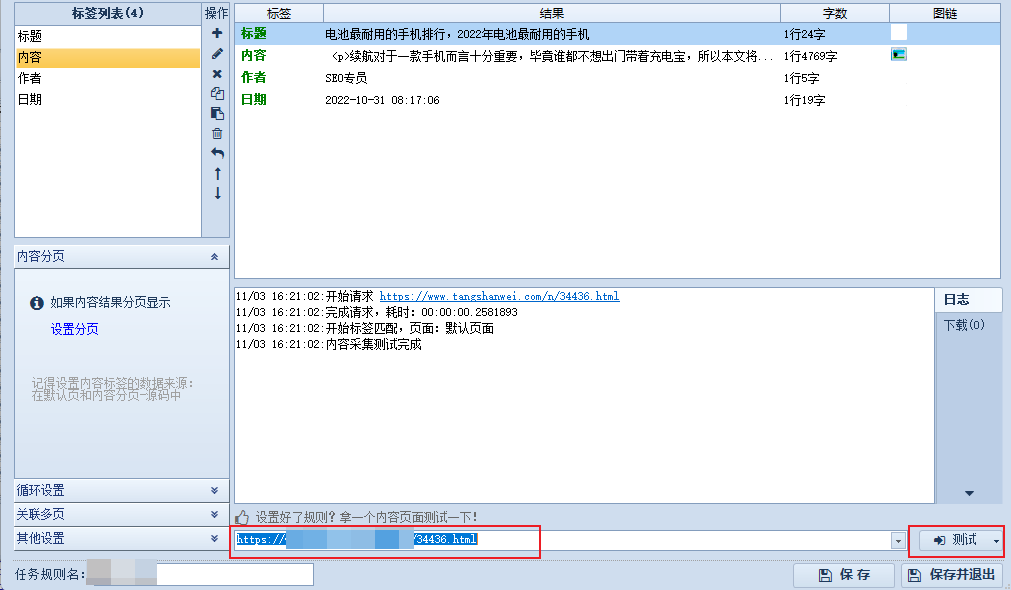Click the edit label pencil icon
This screenshot has height=590, width=1011.
pos(217,53)
